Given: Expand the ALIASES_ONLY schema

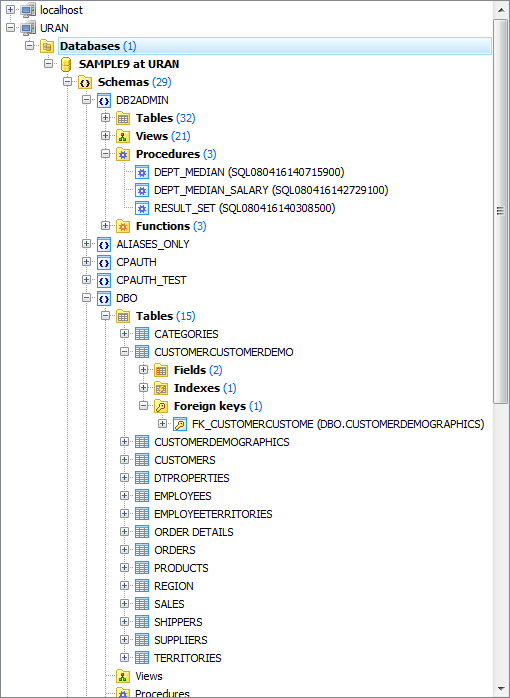Looking at the screenshot, I should [x=86, y=243].
